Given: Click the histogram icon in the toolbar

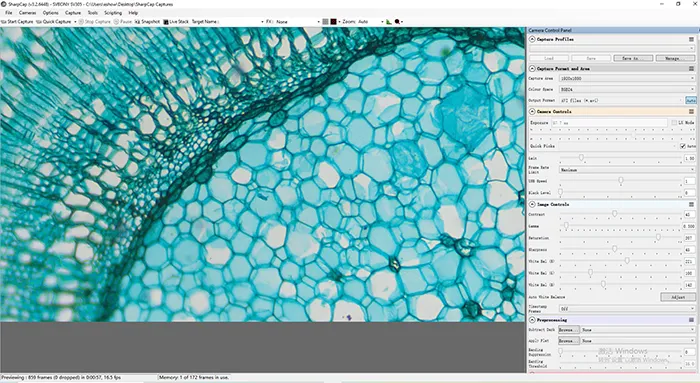Looking at the screenshot, I should 389,21.
